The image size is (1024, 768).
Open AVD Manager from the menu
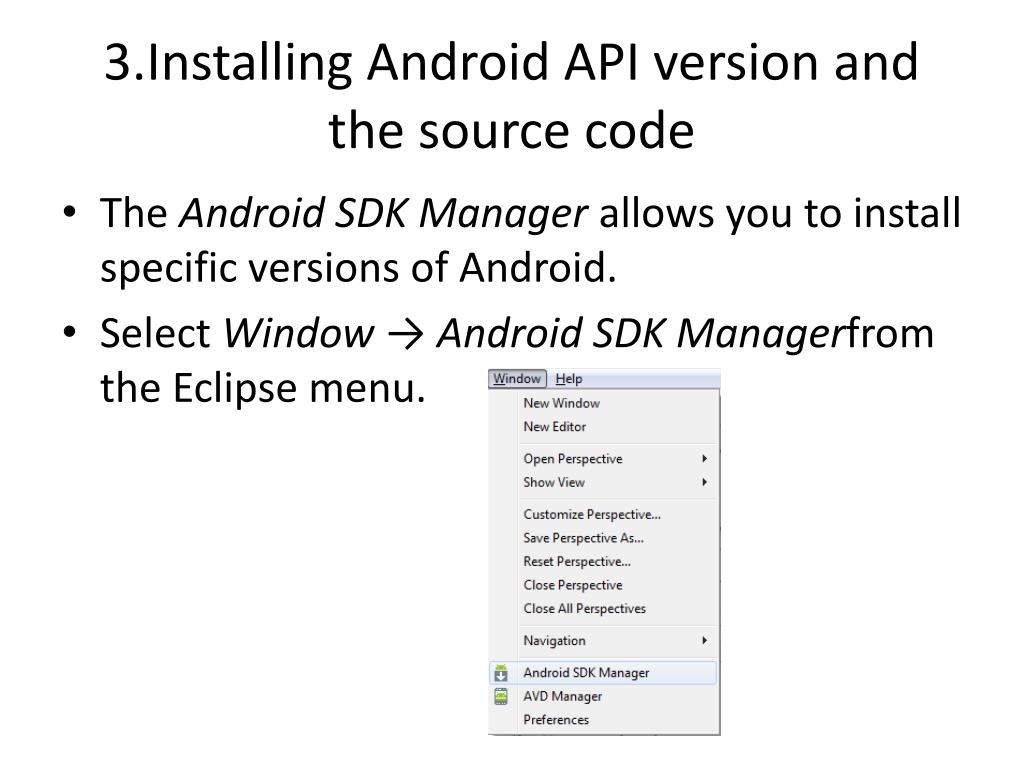click(603, 696)
